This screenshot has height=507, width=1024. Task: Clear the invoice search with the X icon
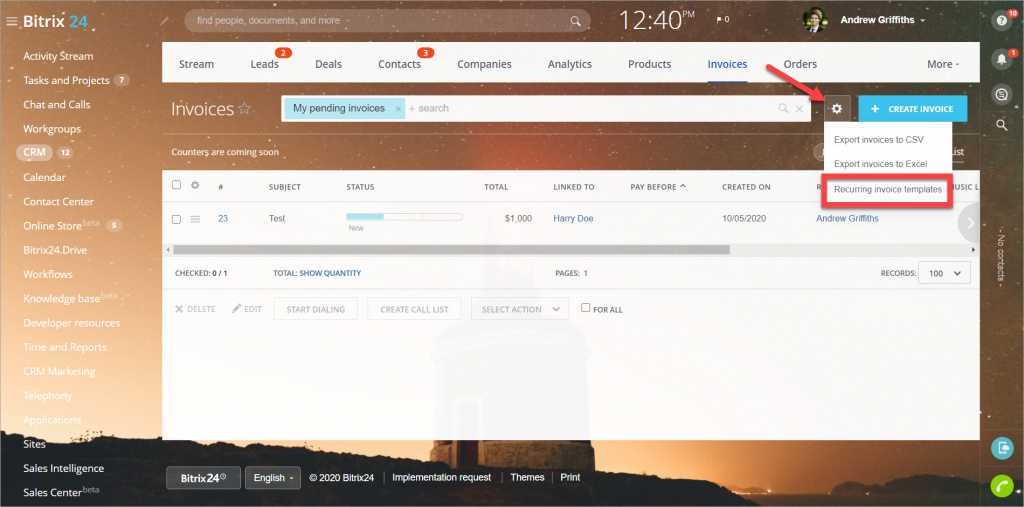tap(799, 108)
